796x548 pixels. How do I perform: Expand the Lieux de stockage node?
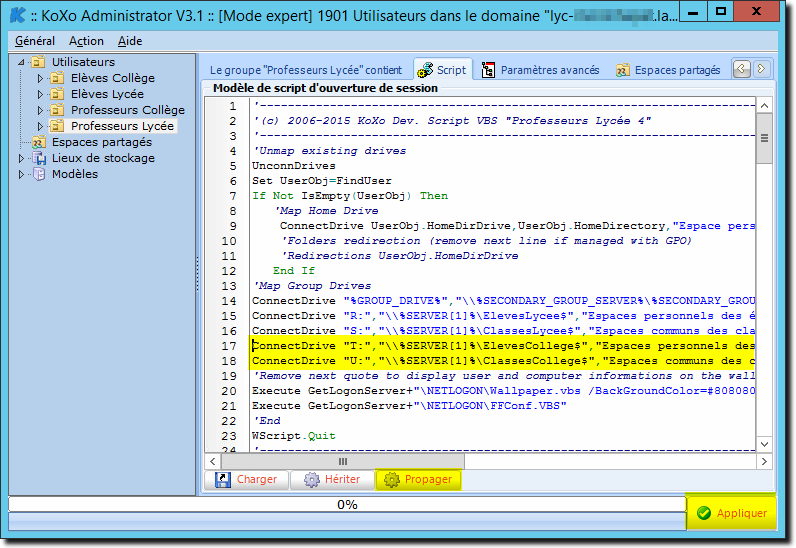[21, 158]
